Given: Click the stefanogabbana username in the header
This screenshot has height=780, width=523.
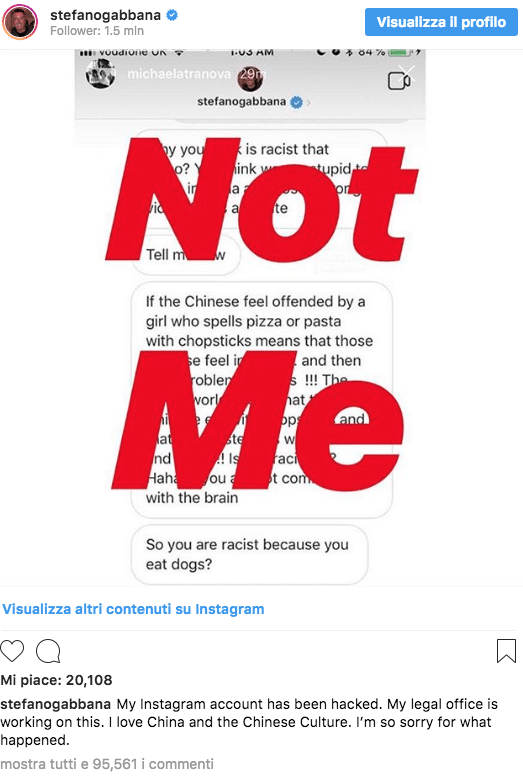Looking at the screenshot, I should click(x=105, y=15).
